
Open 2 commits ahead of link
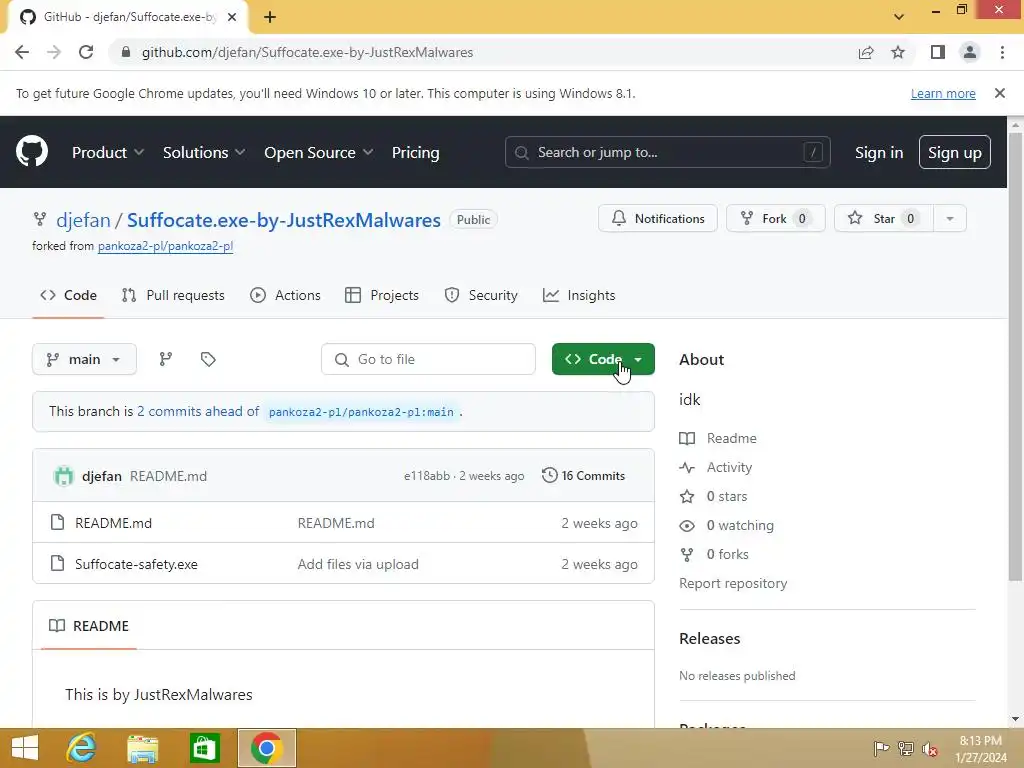[198, 411]
